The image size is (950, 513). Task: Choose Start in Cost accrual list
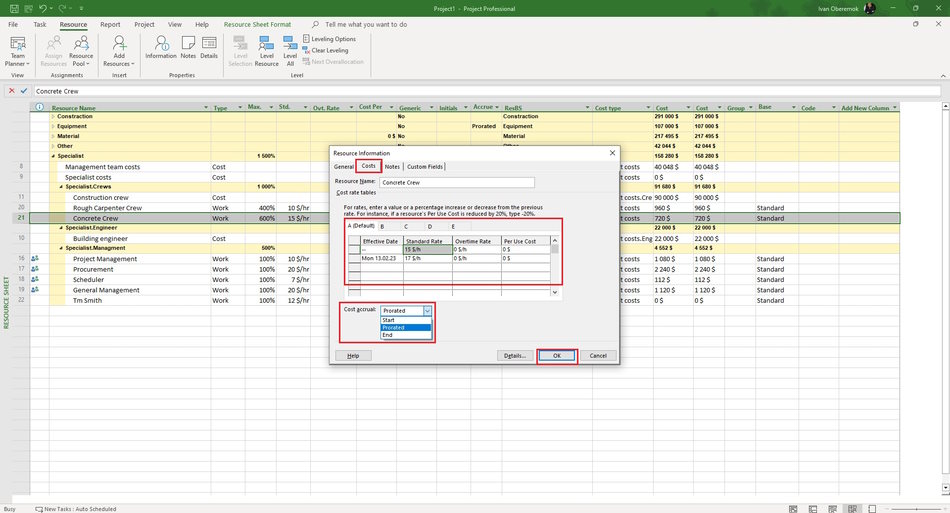[x=405, y=320]
